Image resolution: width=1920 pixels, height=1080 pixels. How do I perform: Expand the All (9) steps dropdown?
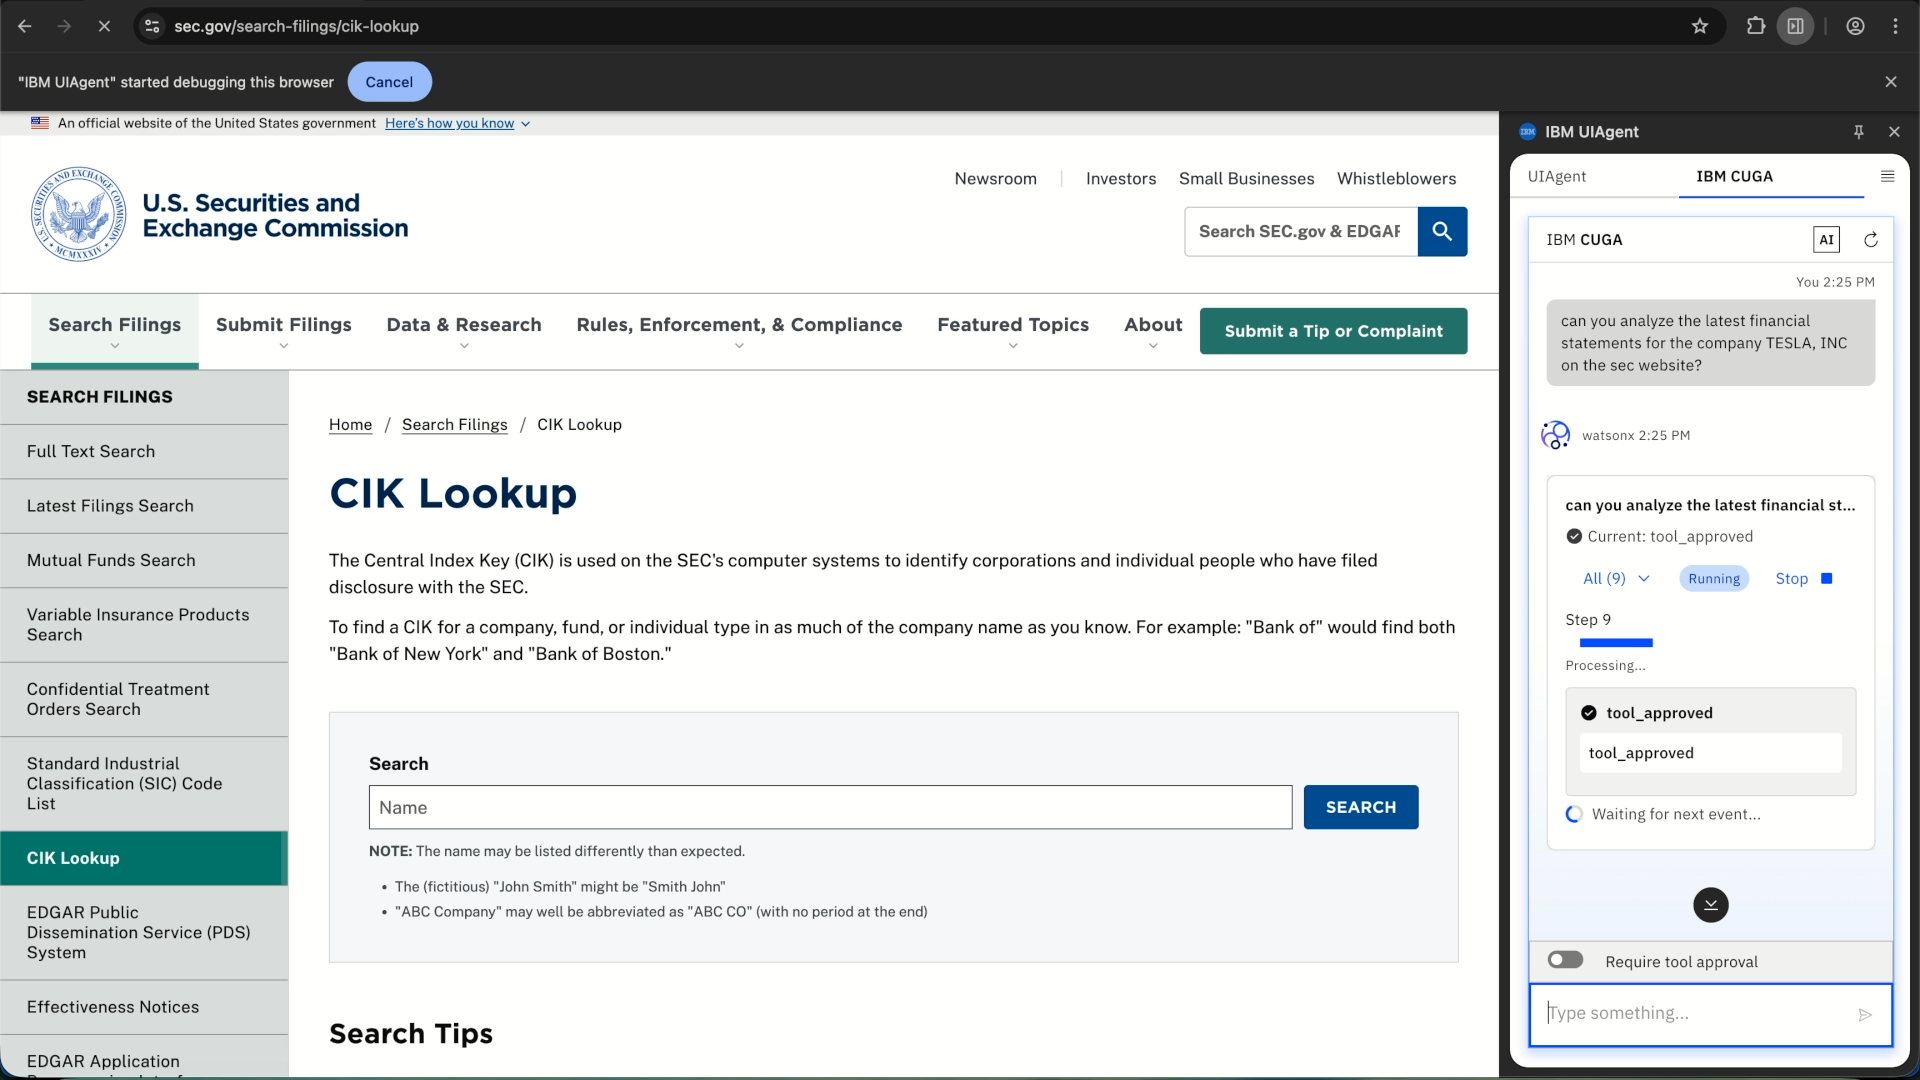pos(1616,579)
